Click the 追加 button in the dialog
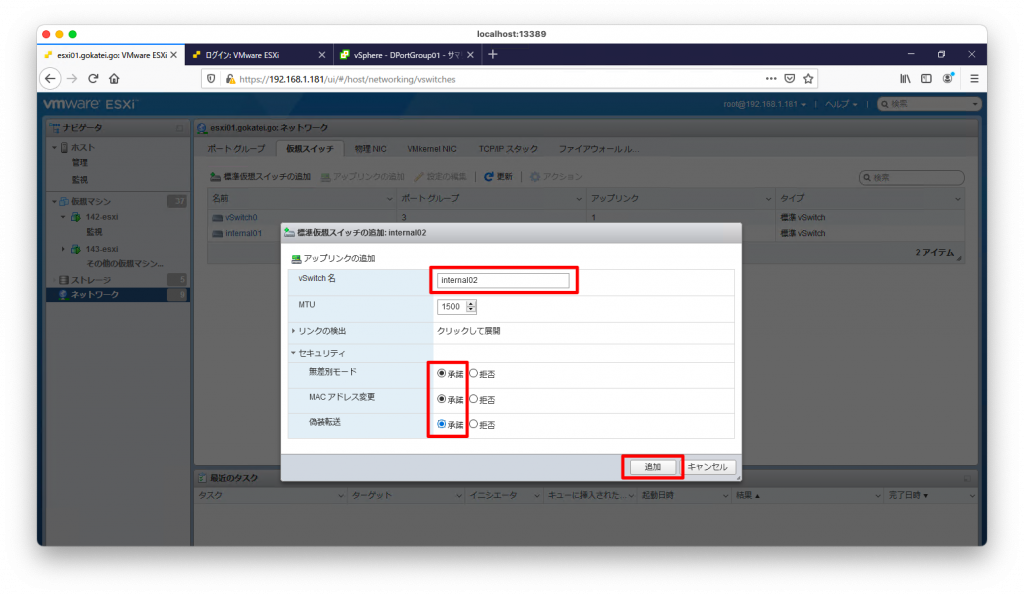 pyautogui.click(x=652, y=466)
